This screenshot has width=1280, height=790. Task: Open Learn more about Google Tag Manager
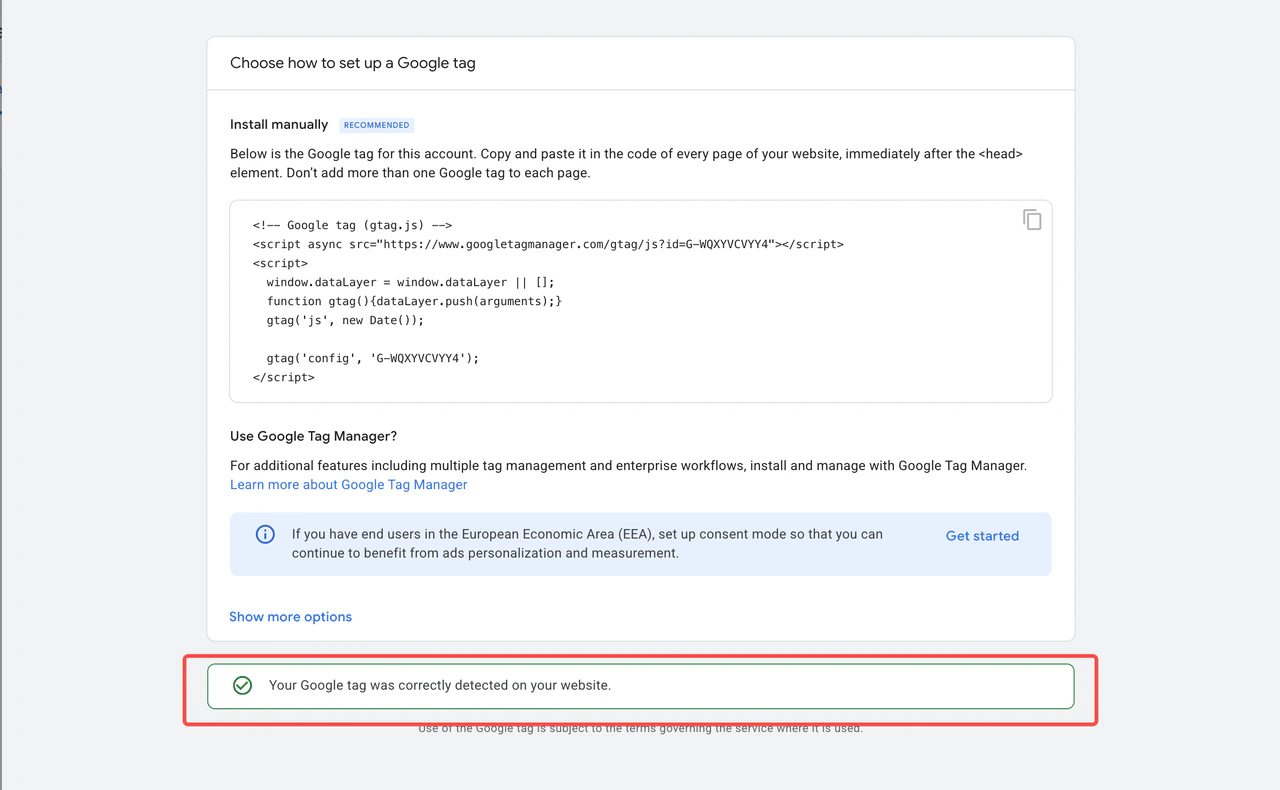[348, 485]
